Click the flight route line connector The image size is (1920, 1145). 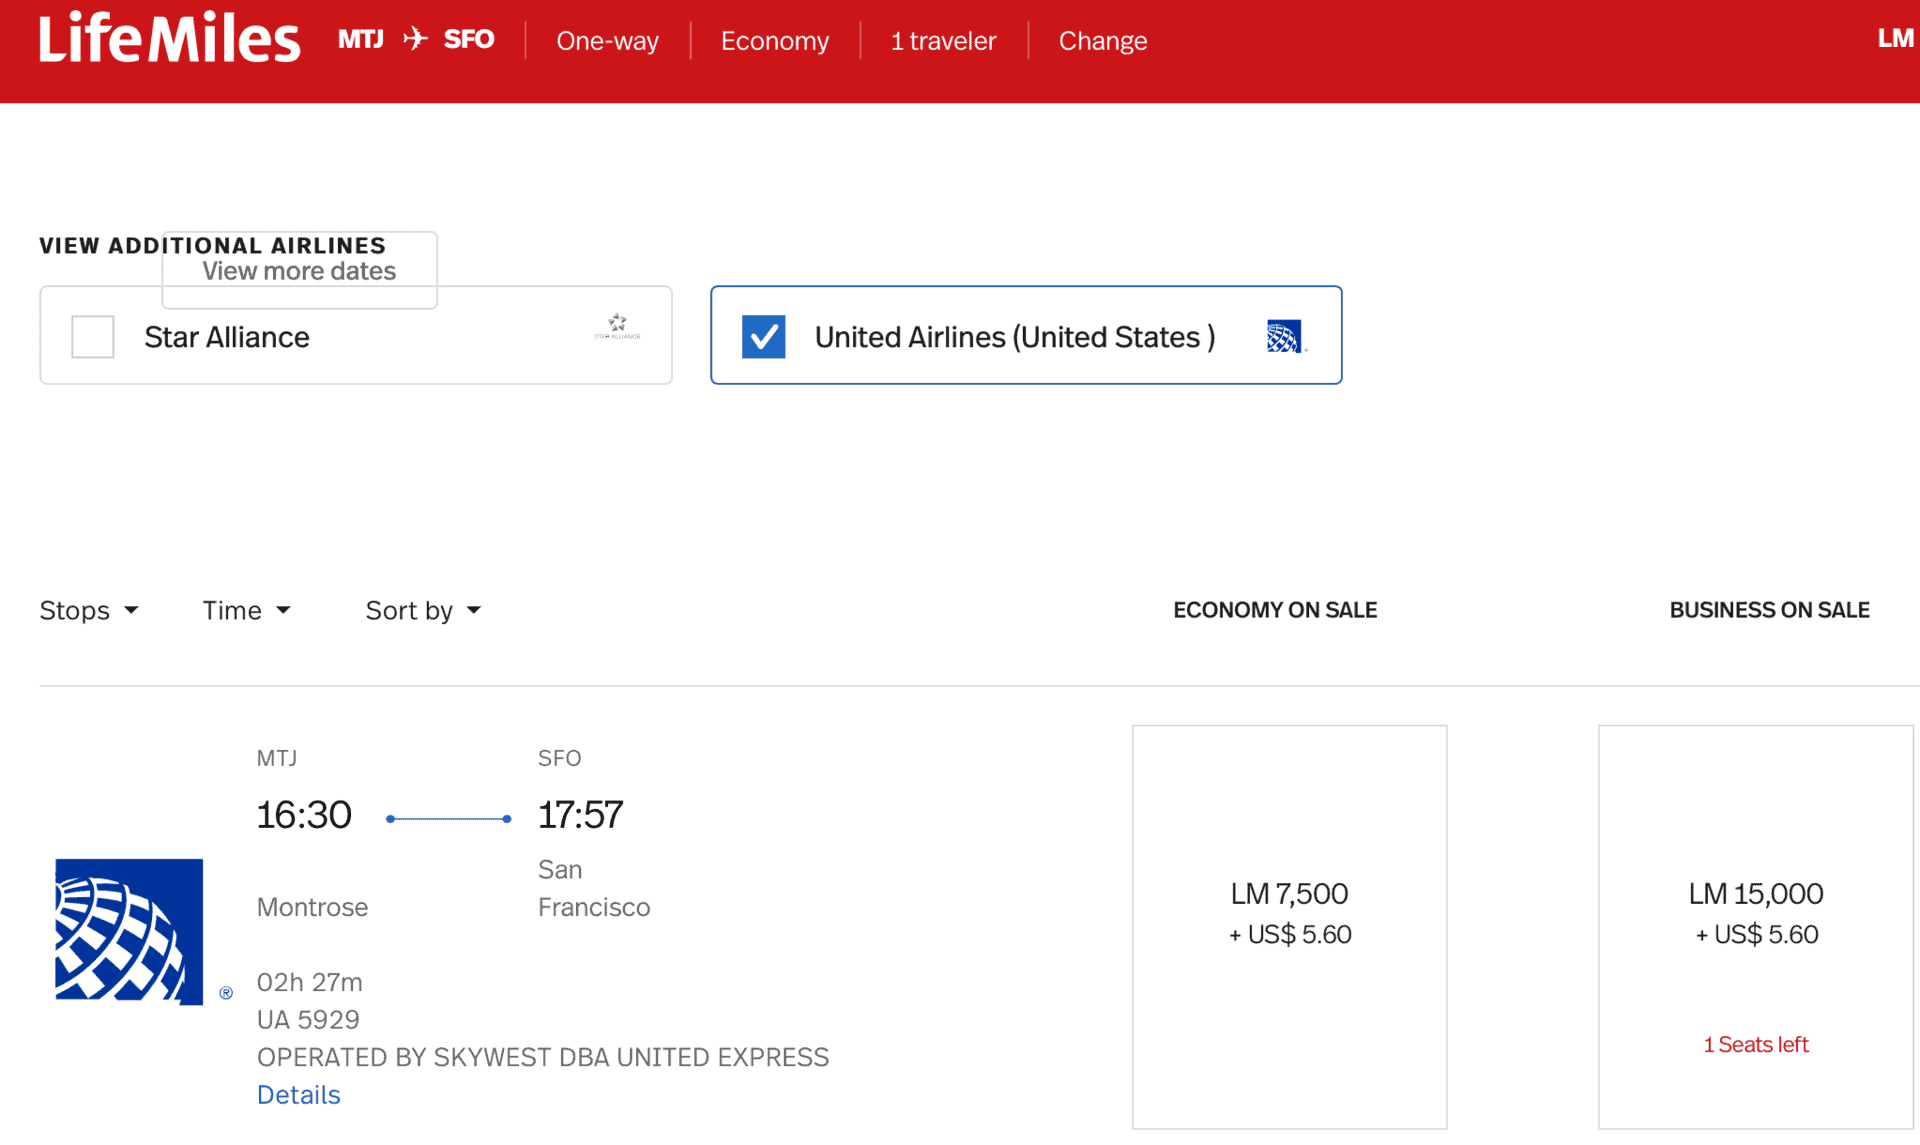(449, 819)
